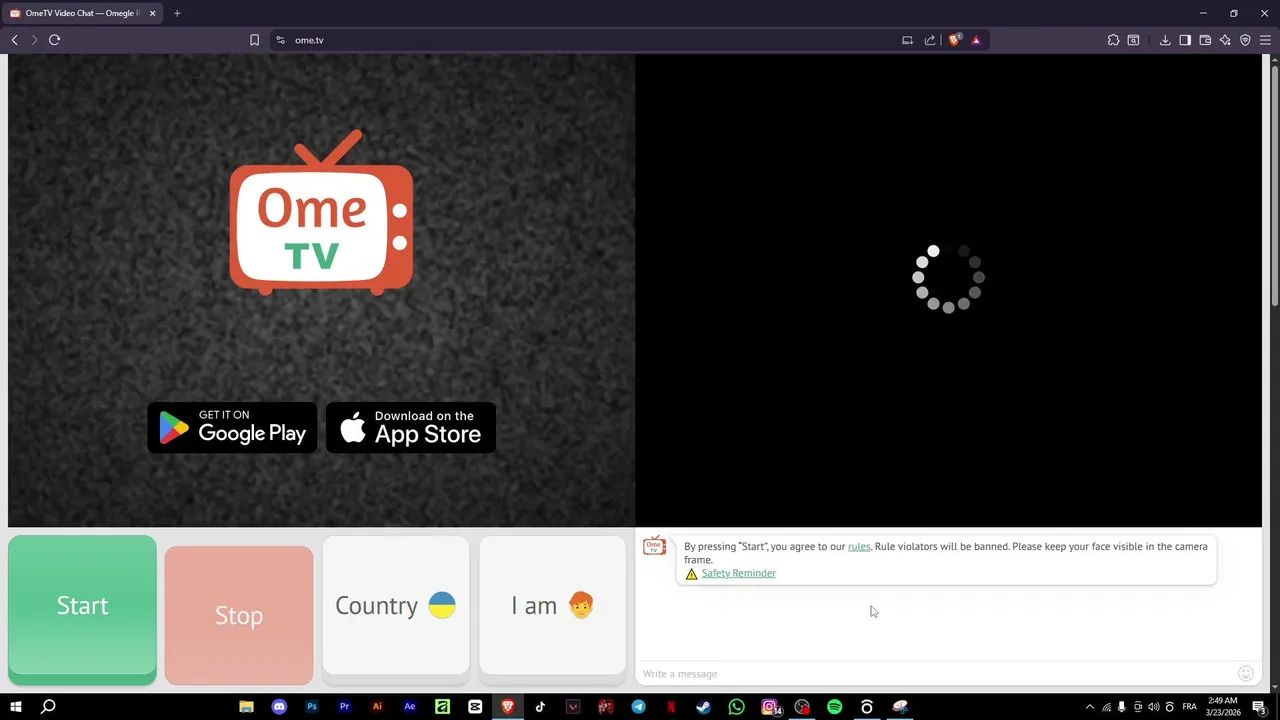
Task: Show hidden system tray icons
Action: 1089,707
